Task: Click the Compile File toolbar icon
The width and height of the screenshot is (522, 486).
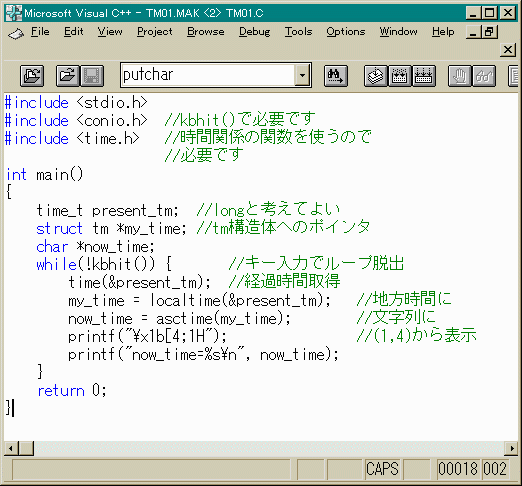Action: pyautogui.click(x=376, y=76)
